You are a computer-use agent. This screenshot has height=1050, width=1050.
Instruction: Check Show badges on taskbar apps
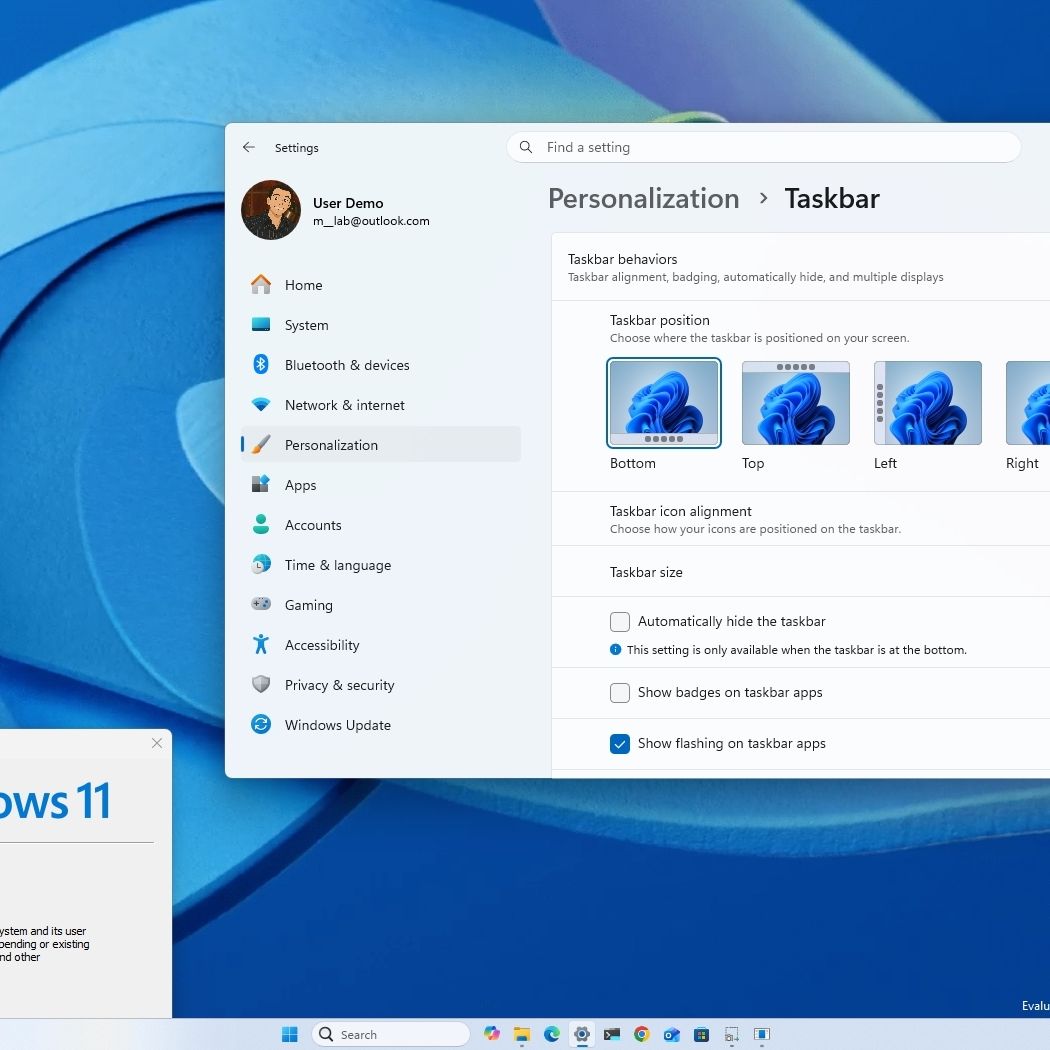(x=619, y=692)
